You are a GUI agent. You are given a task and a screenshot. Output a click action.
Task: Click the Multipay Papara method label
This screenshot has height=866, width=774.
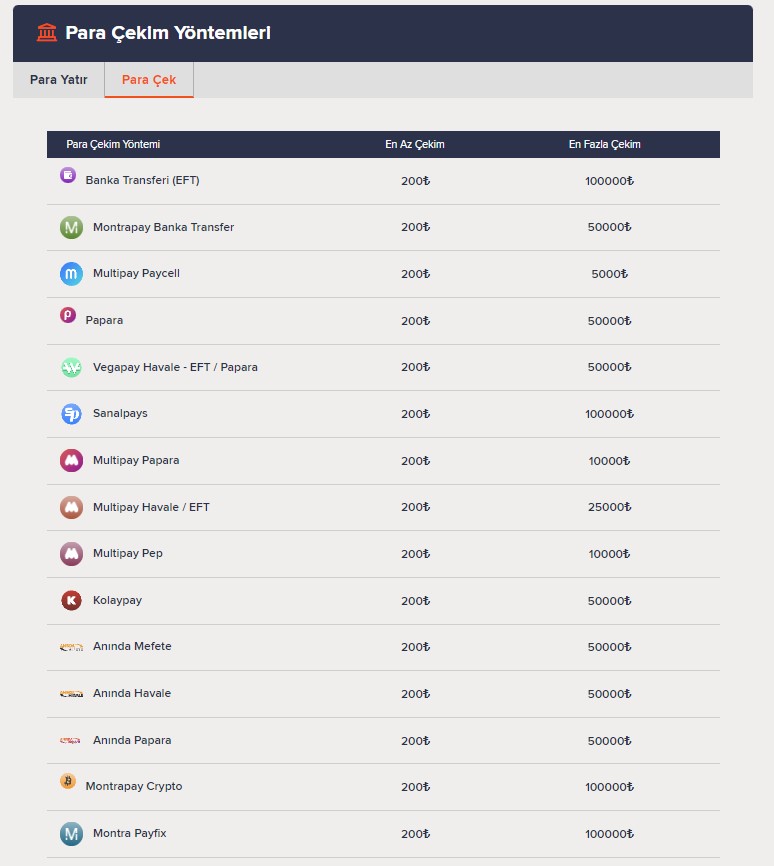click(136, 460)
